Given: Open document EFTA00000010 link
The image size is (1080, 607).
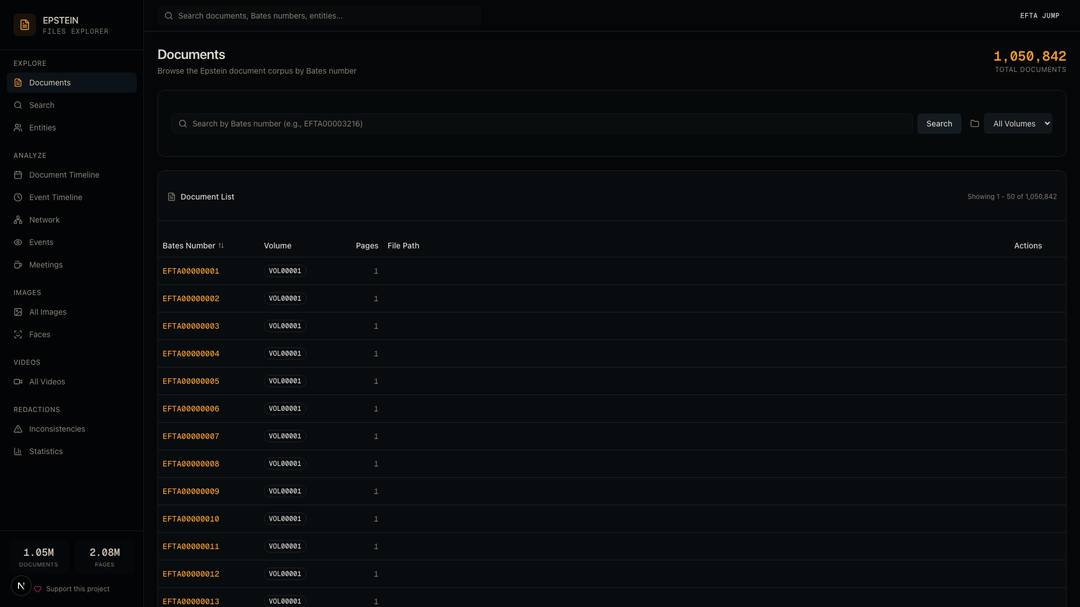Looking at the screenshot, I should tap(191, 519).
